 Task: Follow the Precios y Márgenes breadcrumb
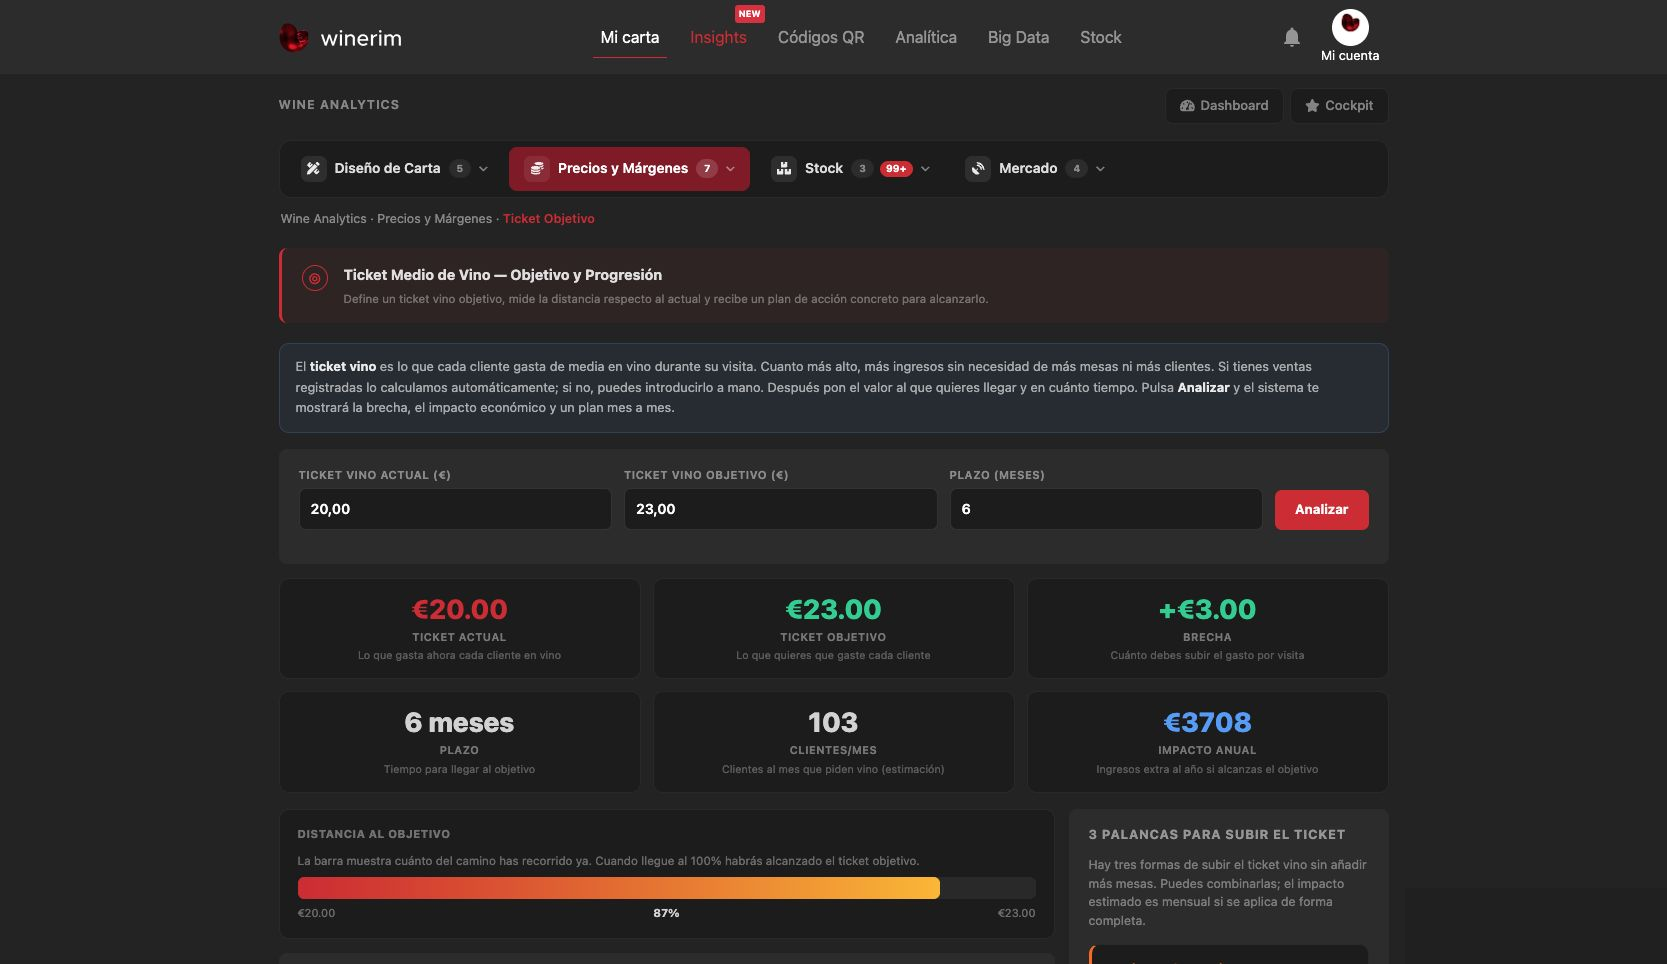(x=434, y=219)
